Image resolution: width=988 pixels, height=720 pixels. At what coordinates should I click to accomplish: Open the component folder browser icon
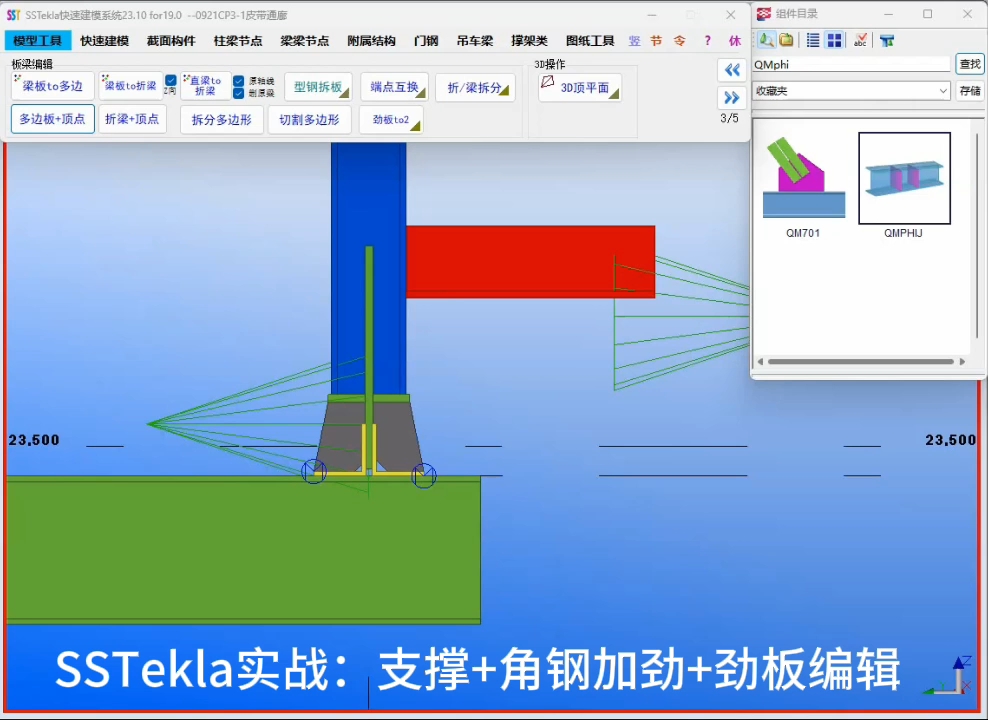pos(787,40)
